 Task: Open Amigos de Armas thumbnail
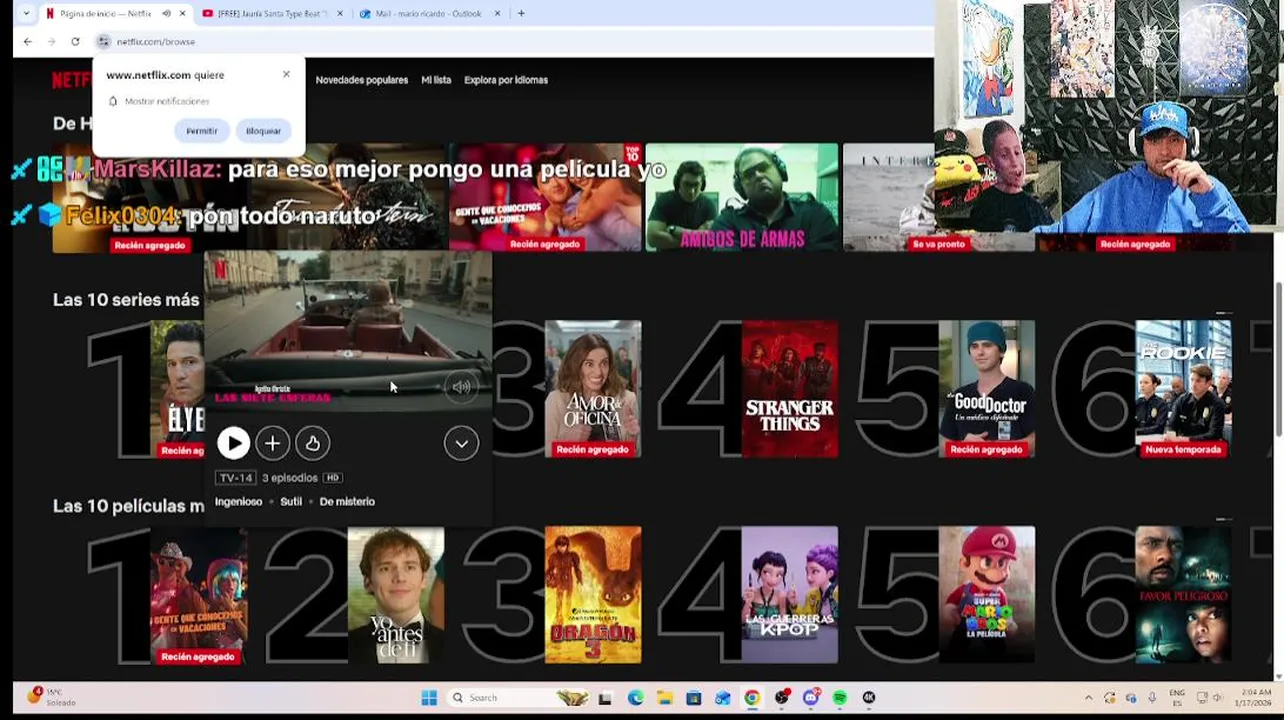[x=742, y=197]
